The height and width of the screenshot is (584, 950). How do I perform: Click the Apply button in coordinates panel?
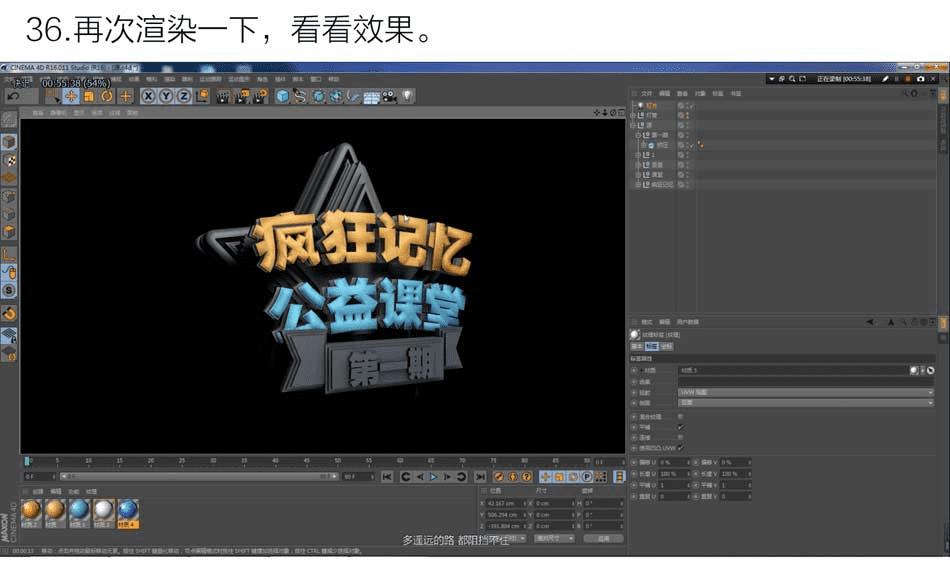603,539
